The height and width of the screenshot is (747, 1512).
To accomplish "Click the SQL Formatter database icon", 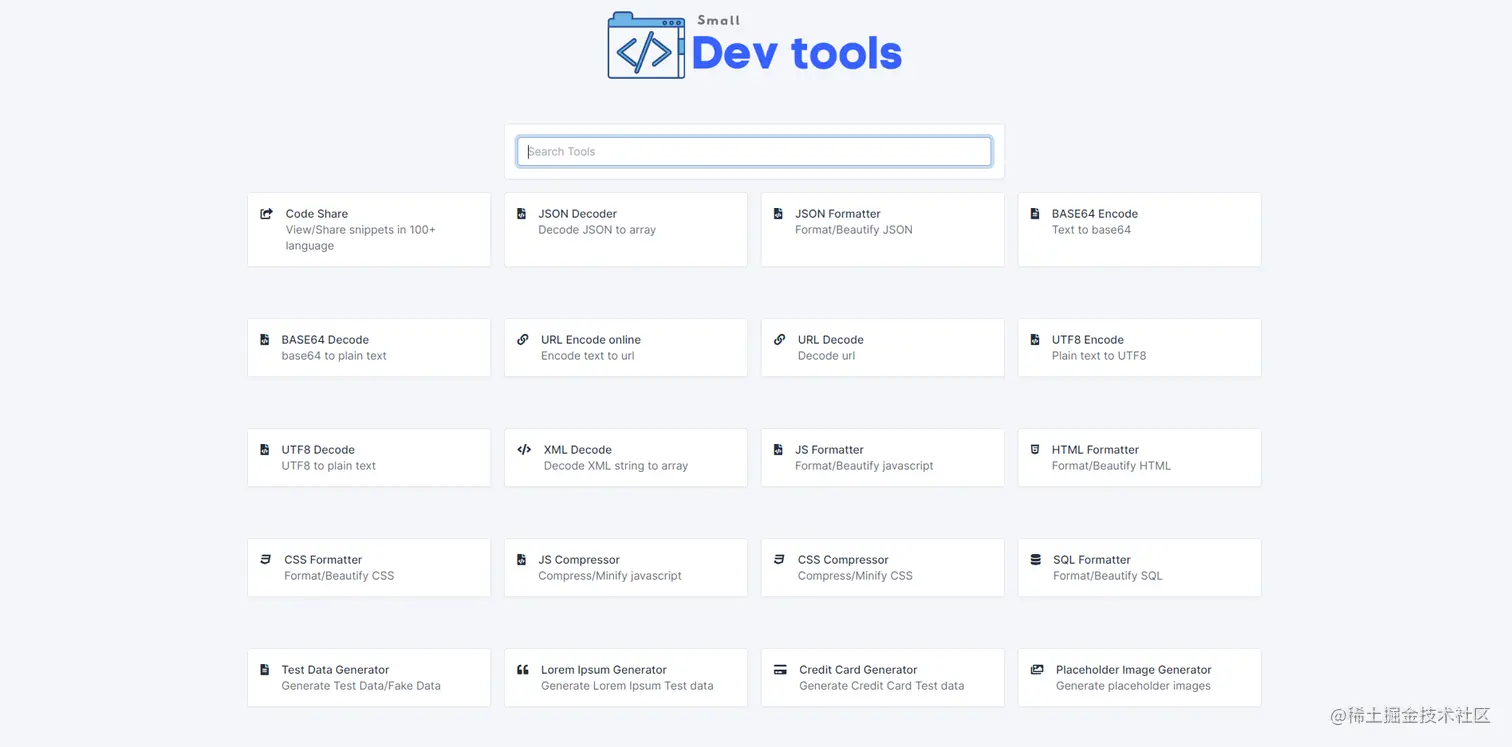I will (1035, 560).
